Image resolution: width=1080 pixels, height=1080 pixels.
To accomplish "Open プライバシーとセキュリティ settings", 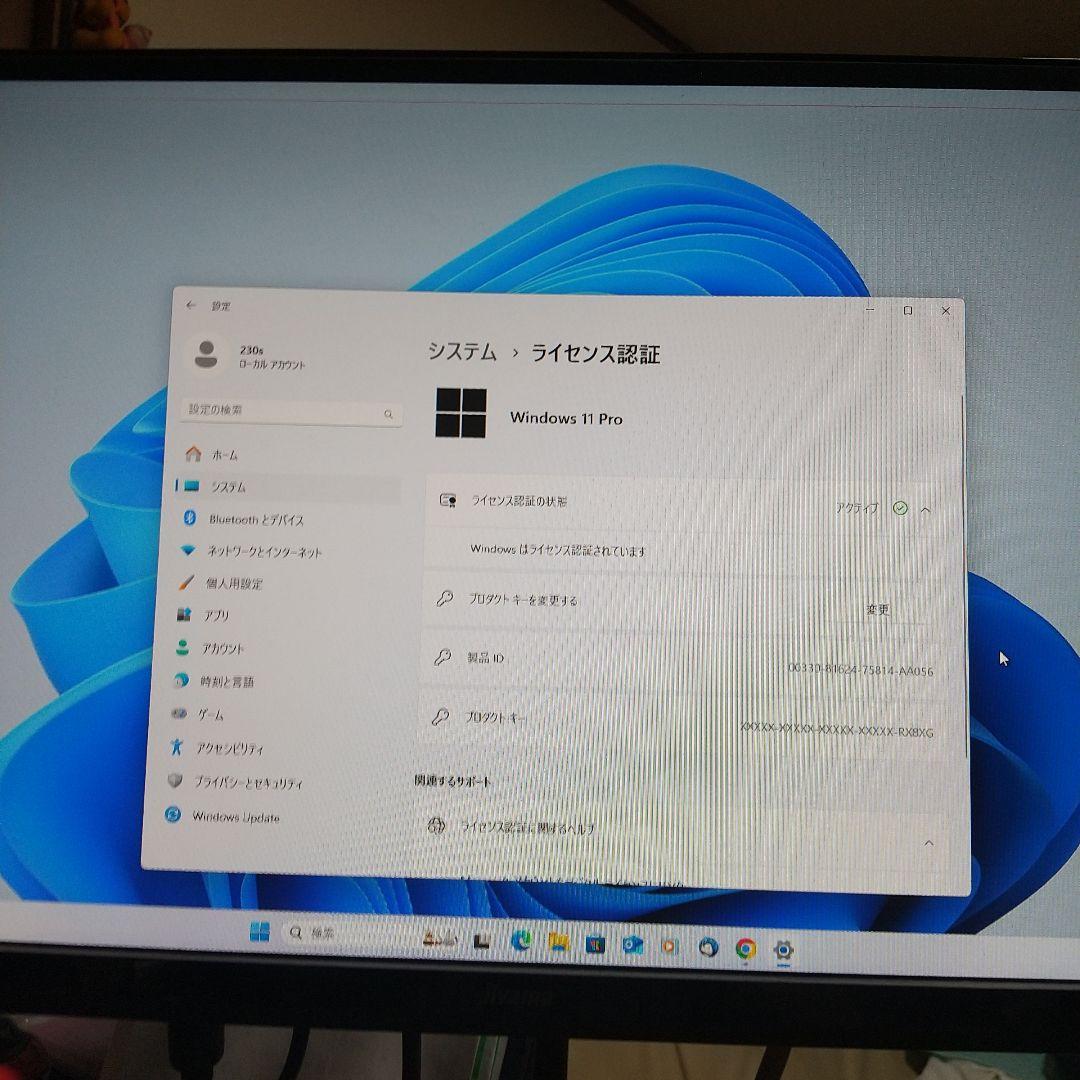I will [x=250, y=784].
